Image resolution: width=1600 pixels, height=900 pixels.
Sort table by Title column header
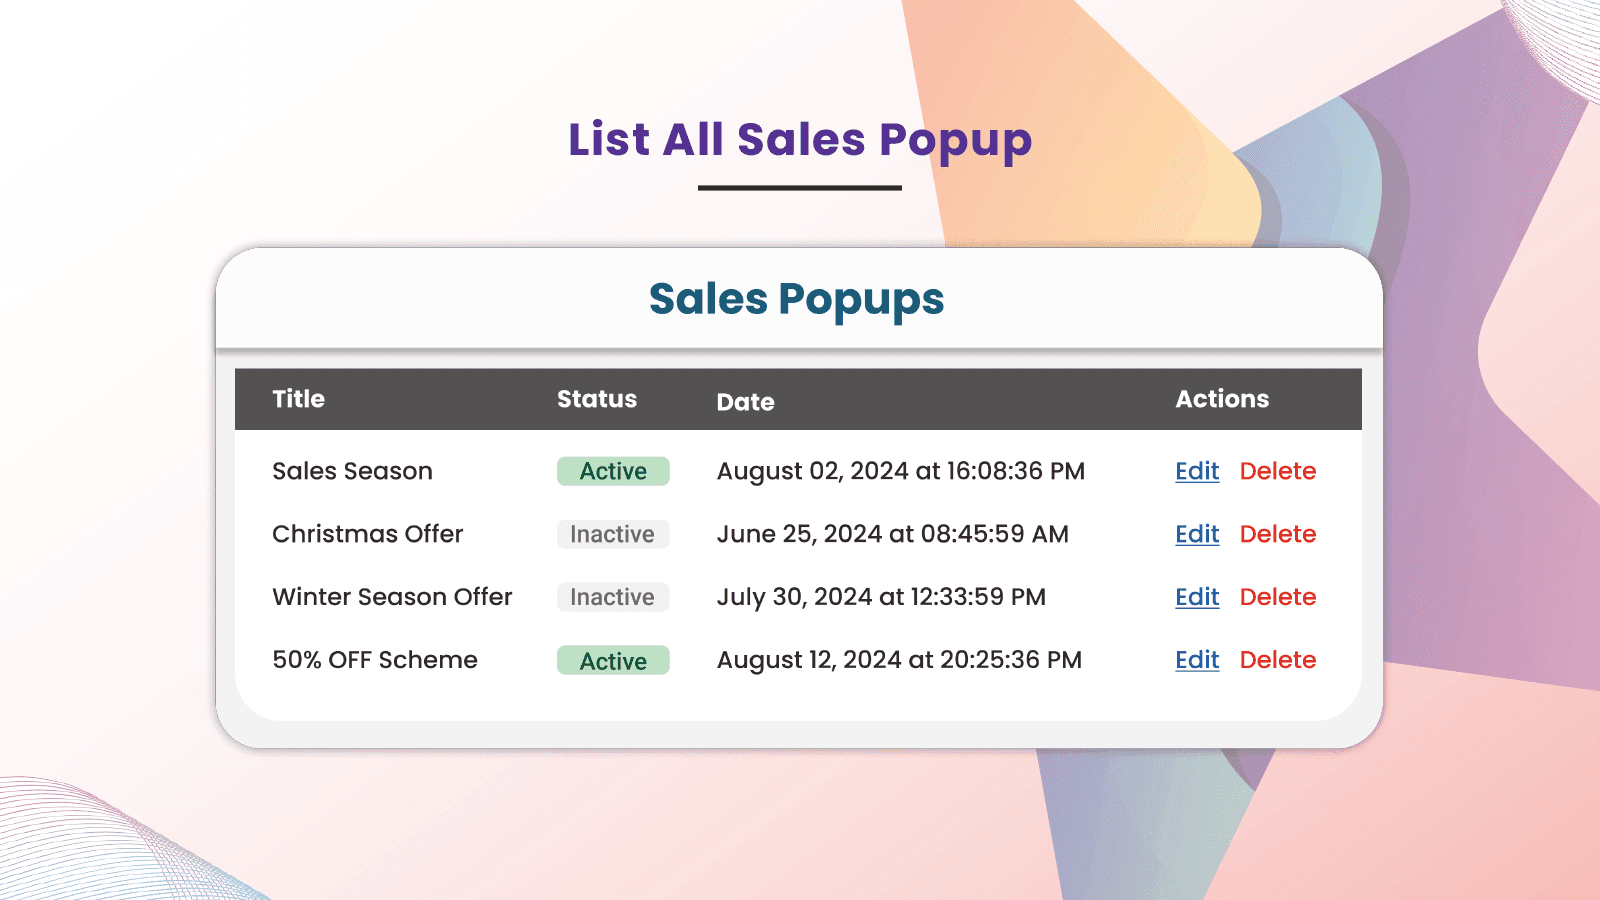pyautogui.click(x=298, y=399)
